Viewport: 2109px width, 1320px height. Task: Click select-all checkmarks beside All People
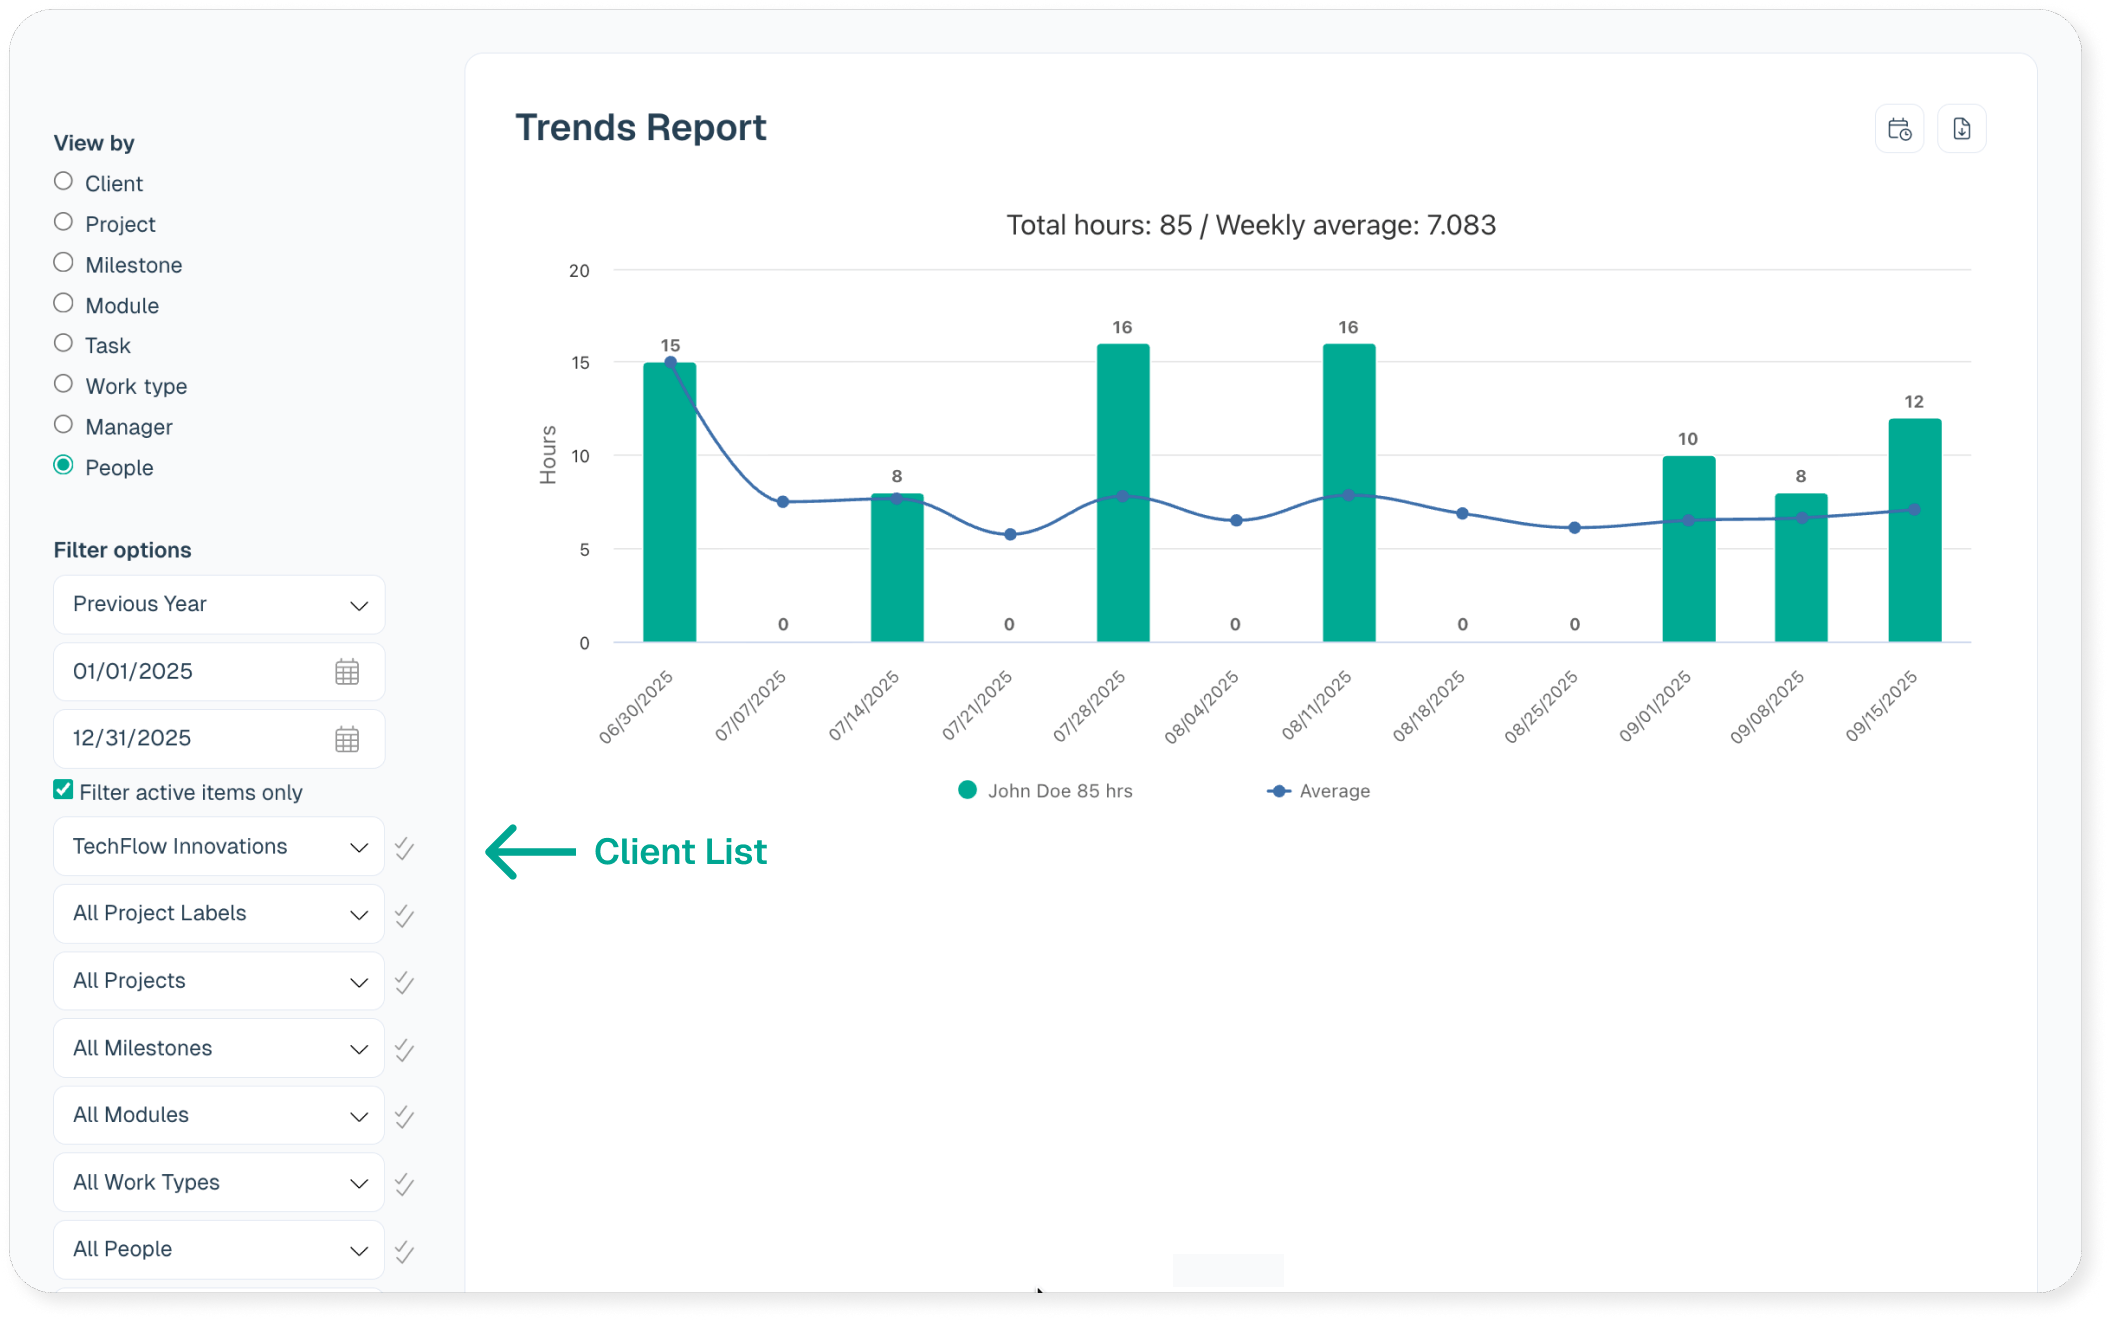pyautogui.click(x=404, y=1251)
